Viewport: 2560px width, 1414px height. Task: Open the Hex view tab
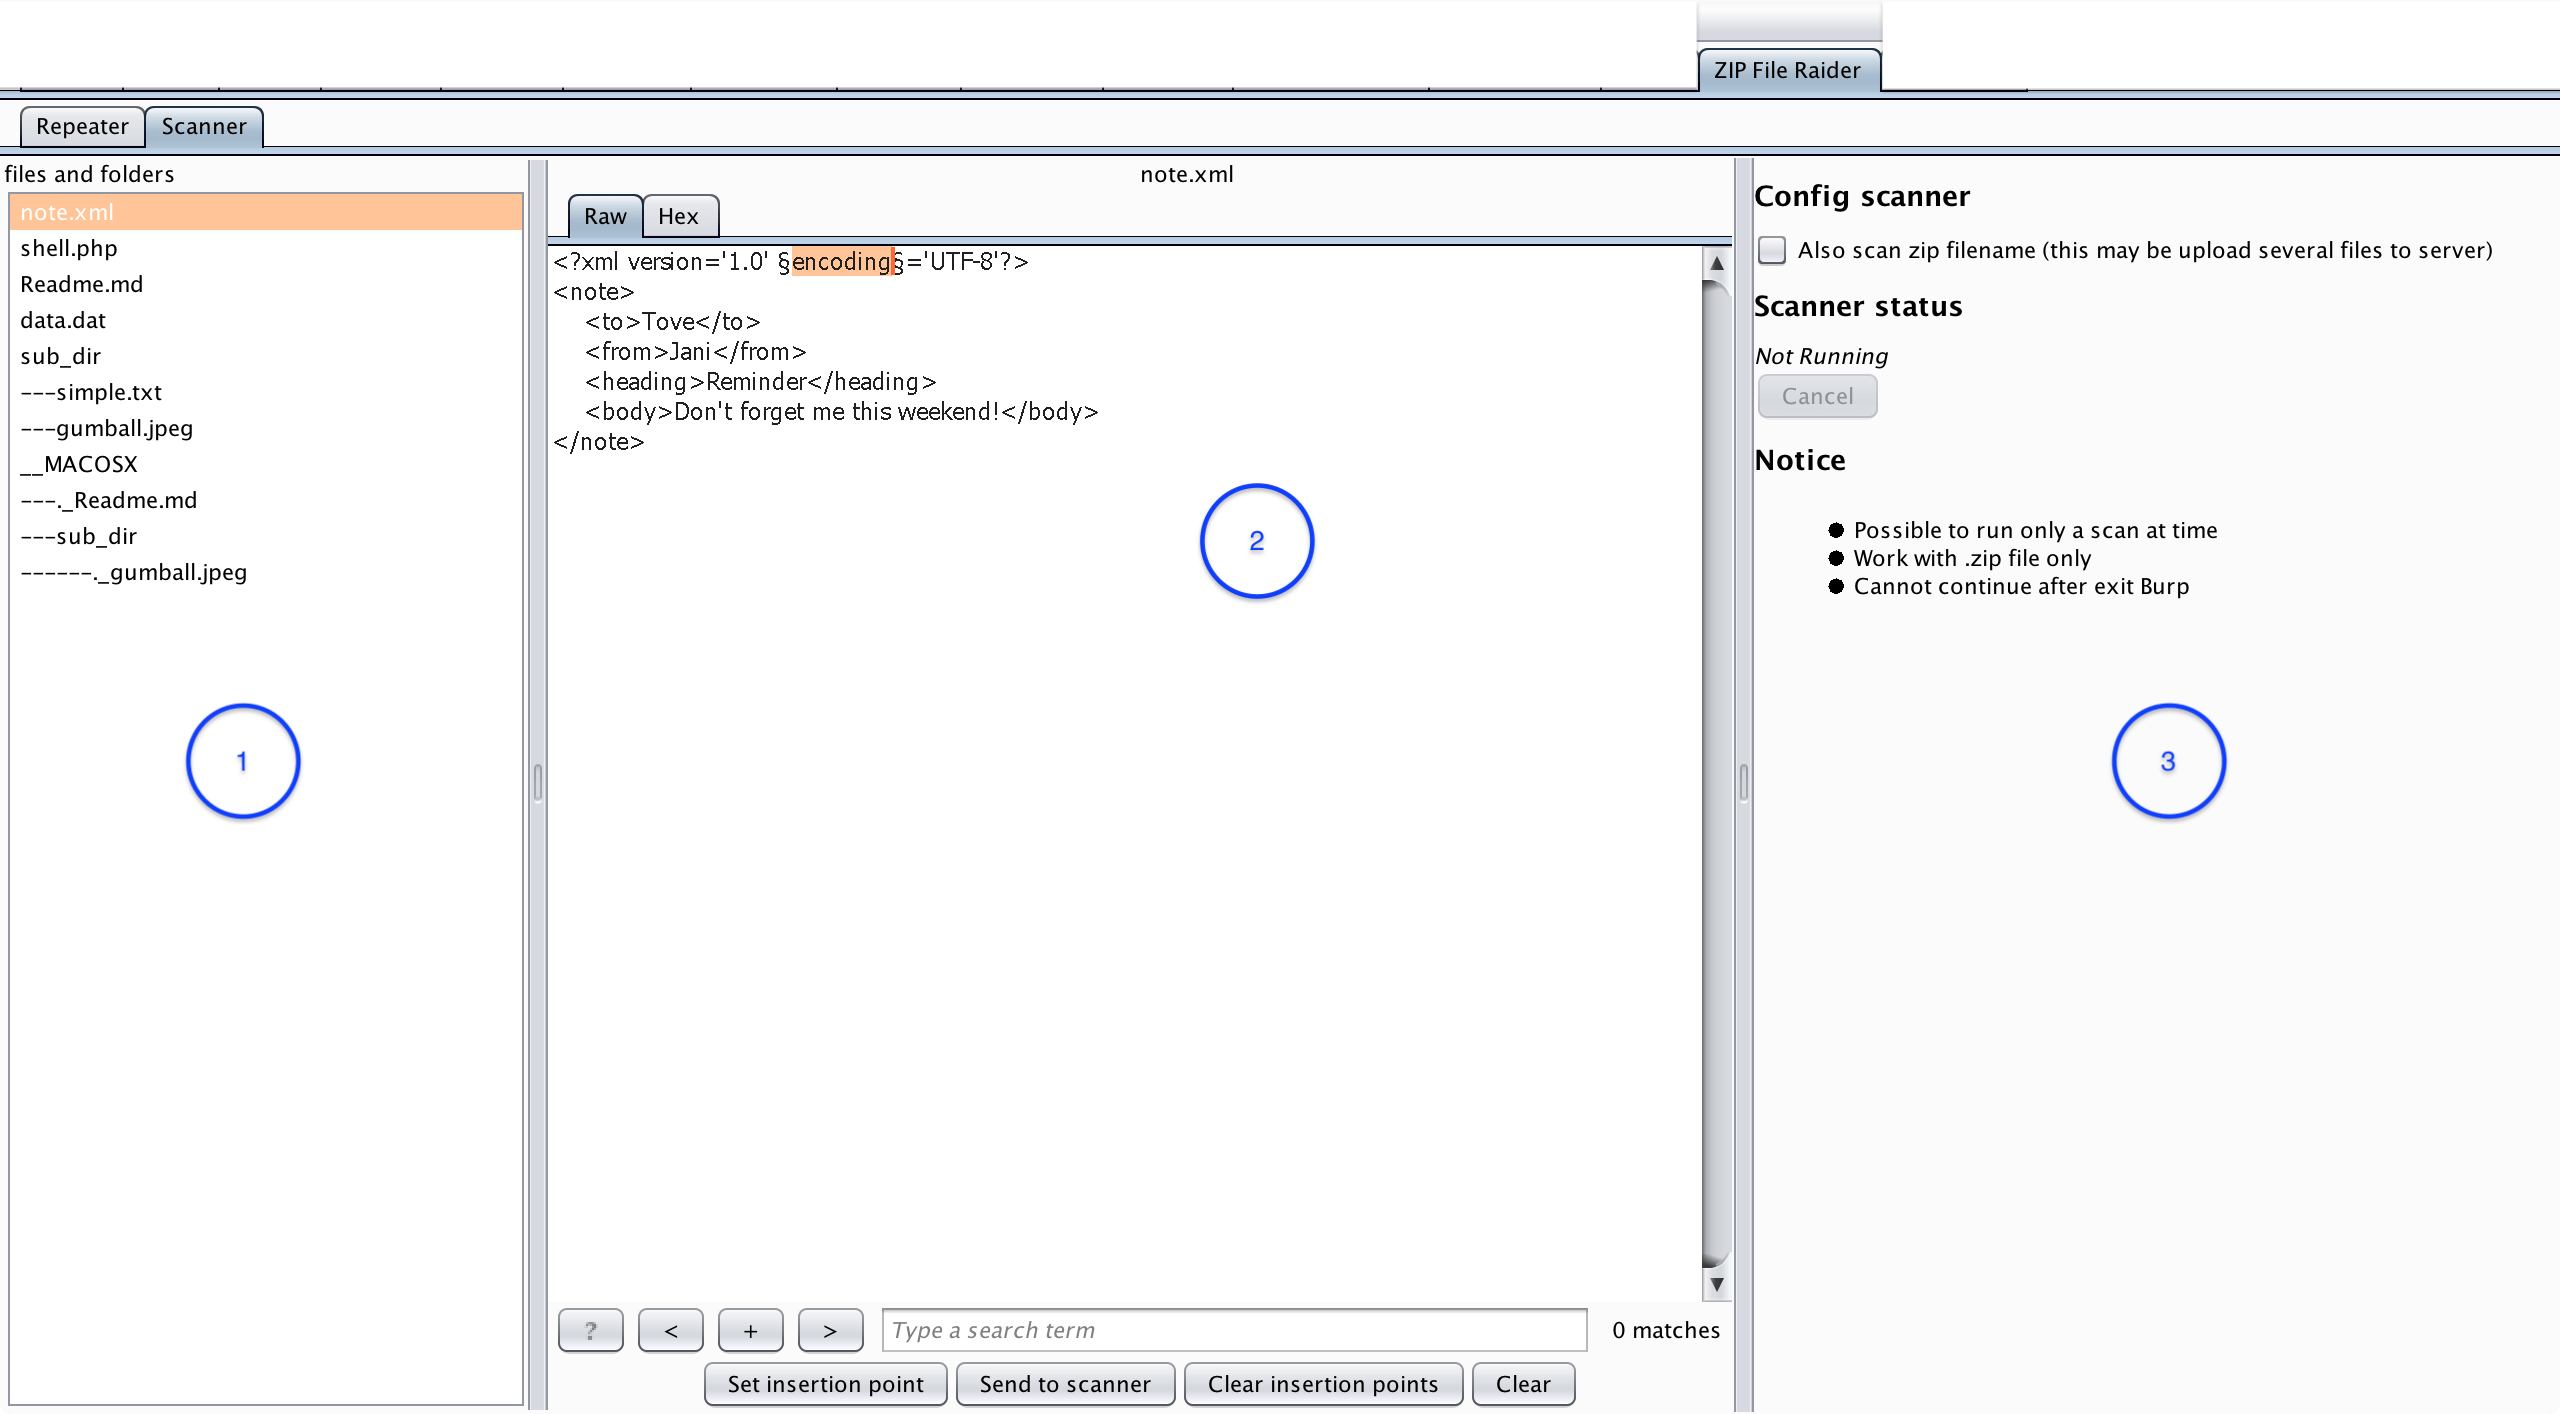click(x=678, y=217)
